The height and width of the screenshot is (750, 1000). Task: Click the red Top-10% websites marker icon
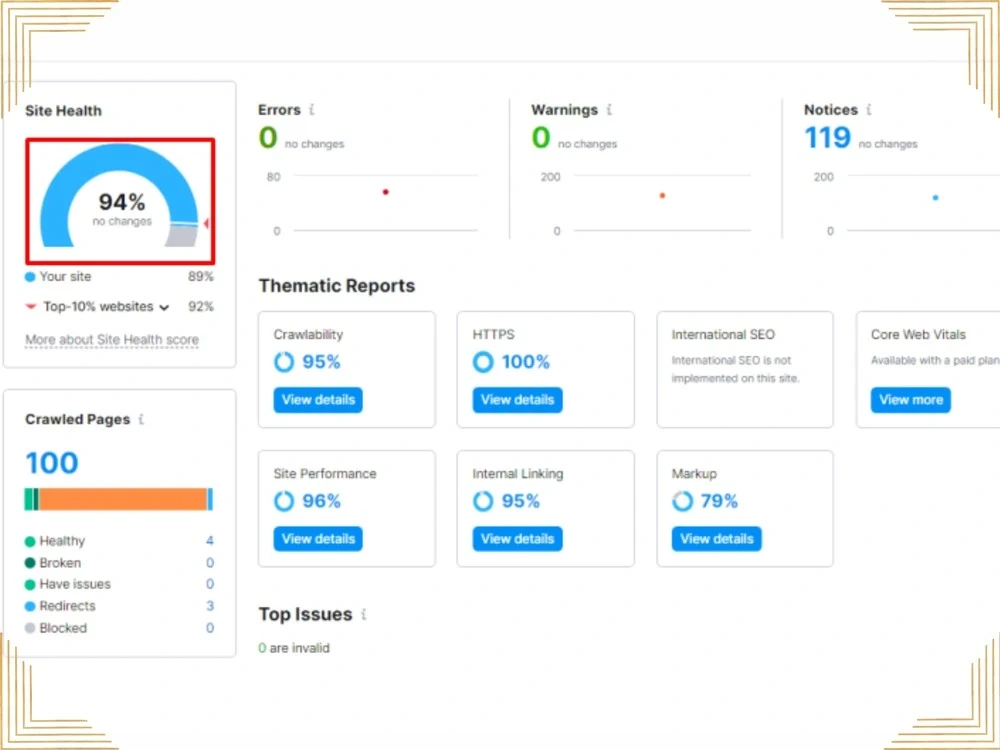click(31, 307)
